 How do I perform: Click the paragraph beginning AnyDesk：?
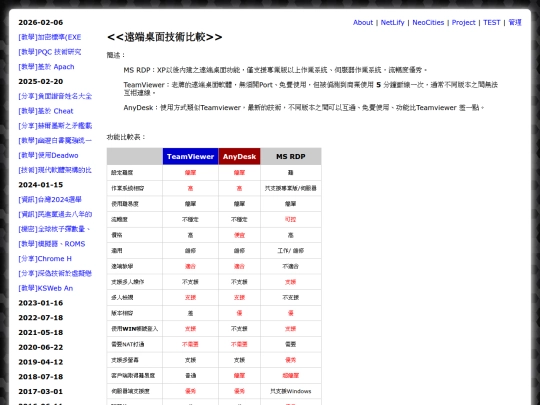pos(304,108)
